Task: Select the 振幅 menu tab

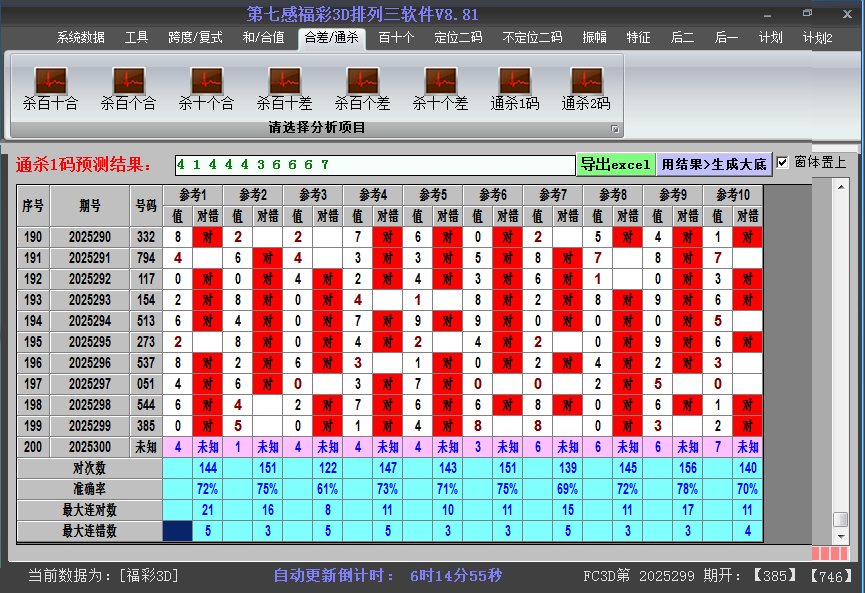Action: [x=594, y=38]
